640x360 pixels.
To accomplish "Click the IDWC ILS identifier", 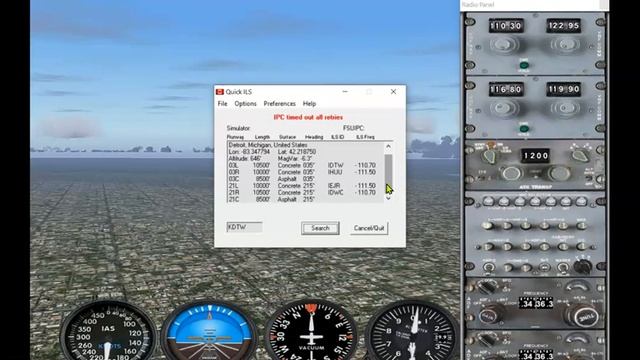I will click(336, 192).
